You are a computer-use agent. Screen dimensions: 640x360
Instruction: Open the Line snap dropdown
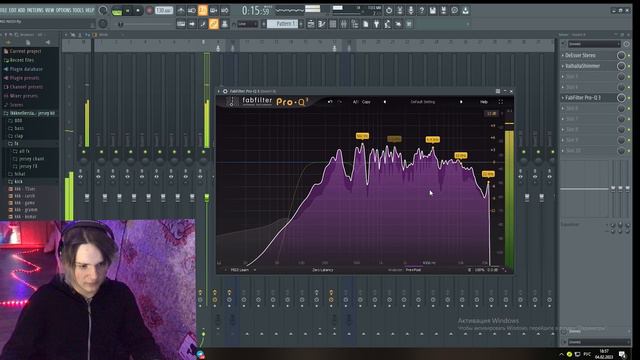tap(247, 24)
